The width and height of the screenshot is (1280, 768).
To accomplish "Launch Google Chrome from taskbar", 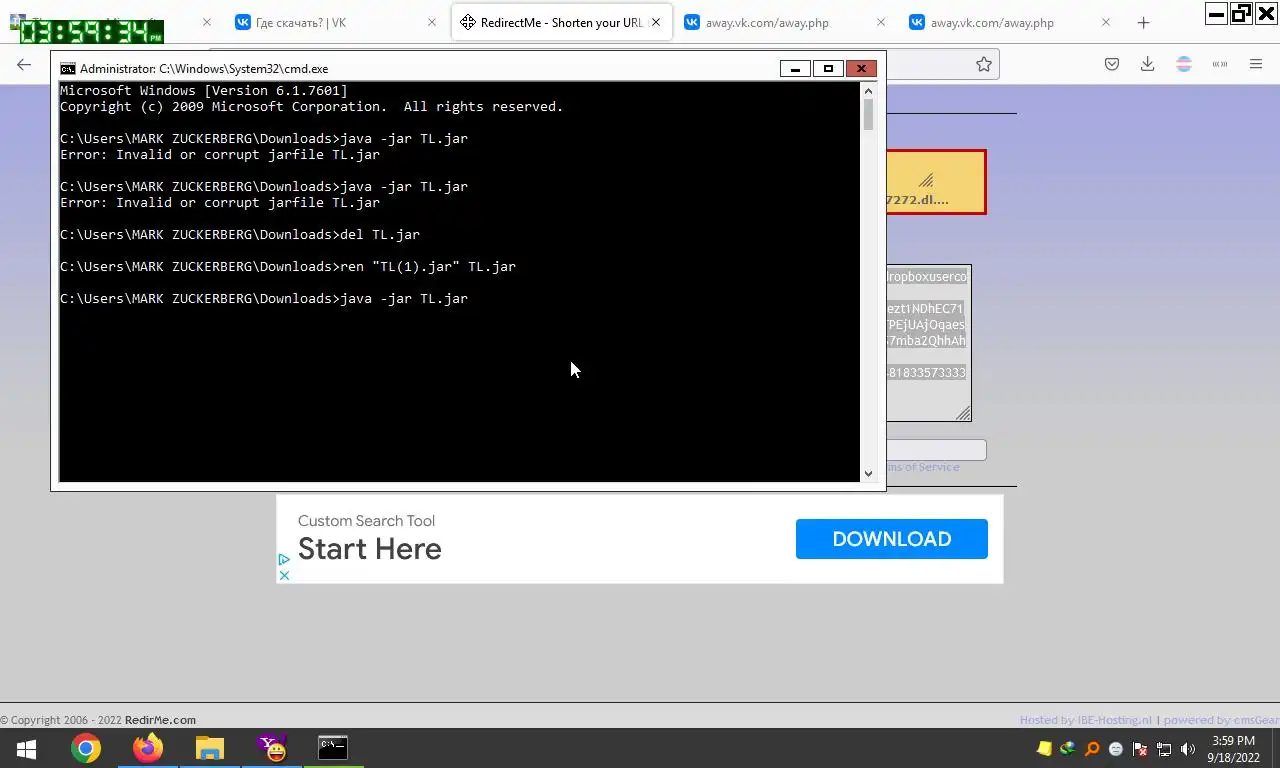I will point(86,748).
